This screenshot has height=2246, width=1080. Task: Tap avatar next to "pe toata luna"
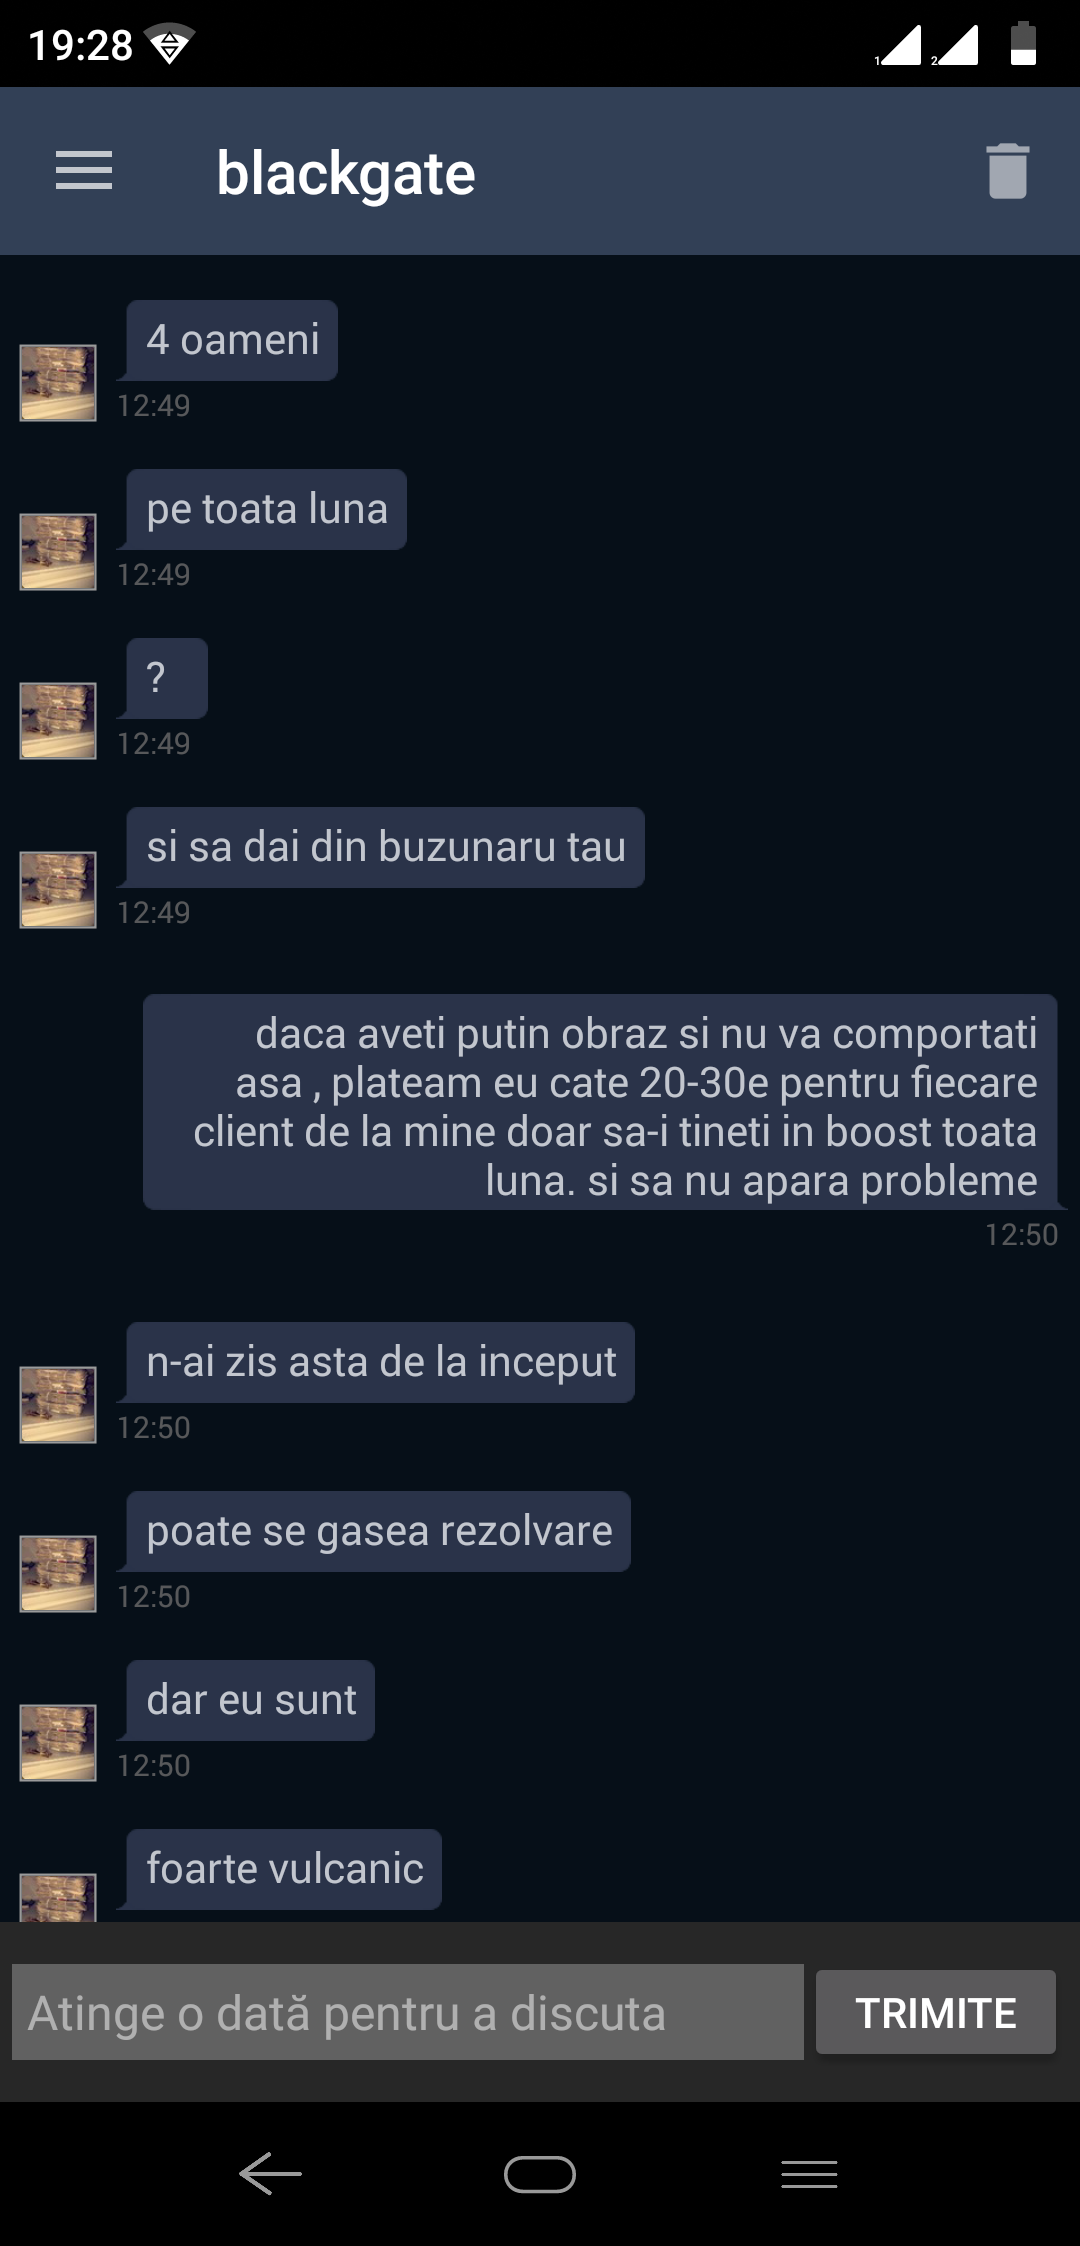(x=58, y=552)
